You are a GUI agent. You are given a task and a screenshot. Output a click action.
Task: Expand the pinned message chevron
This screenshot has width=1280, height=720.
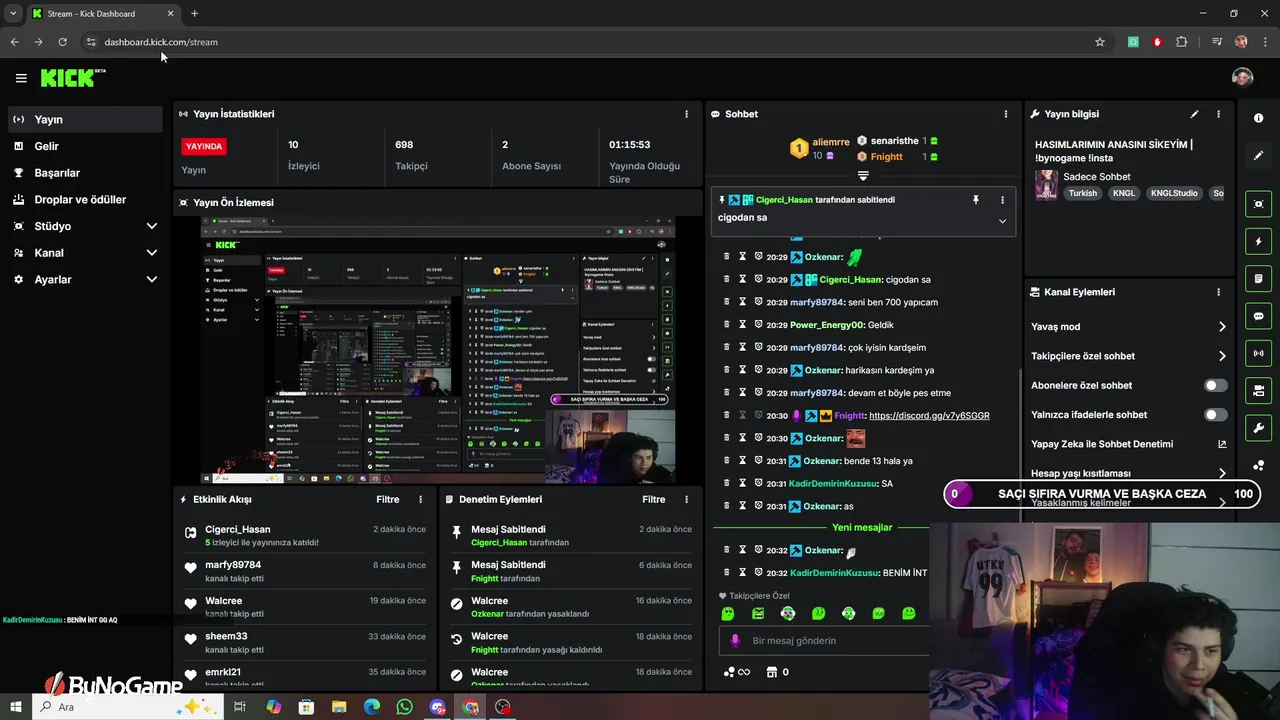[x=1002, y=221]
